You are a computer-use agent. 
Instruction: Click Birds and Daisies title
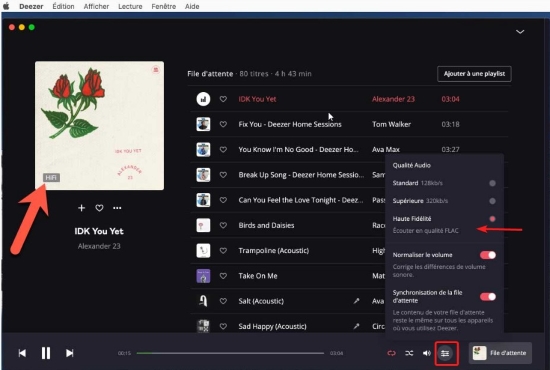click(x=266, y=226)
